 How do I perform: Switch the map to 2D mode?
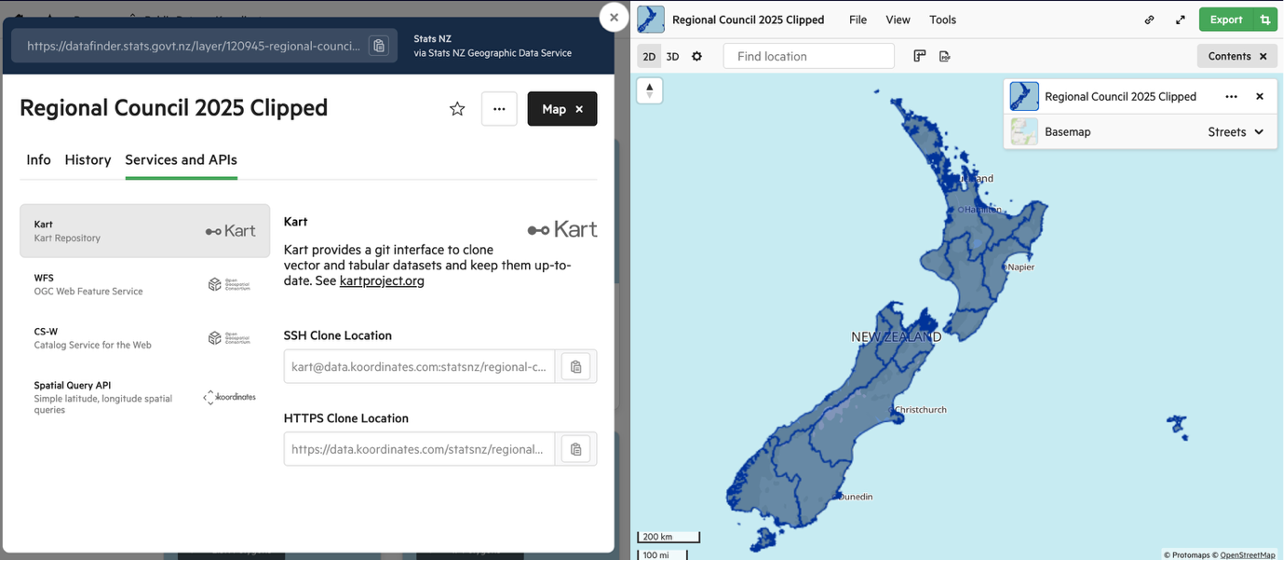coord(649,57)
